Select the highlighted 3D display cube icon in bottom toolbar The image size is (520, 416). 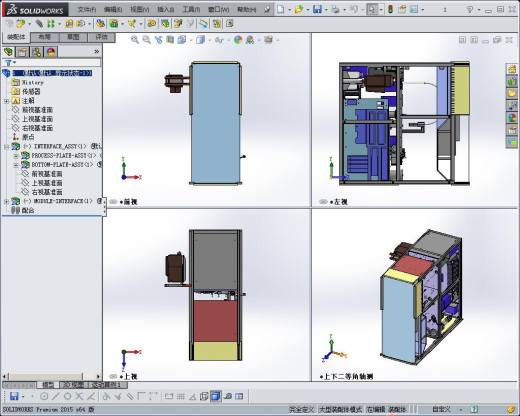coord(216,396)
